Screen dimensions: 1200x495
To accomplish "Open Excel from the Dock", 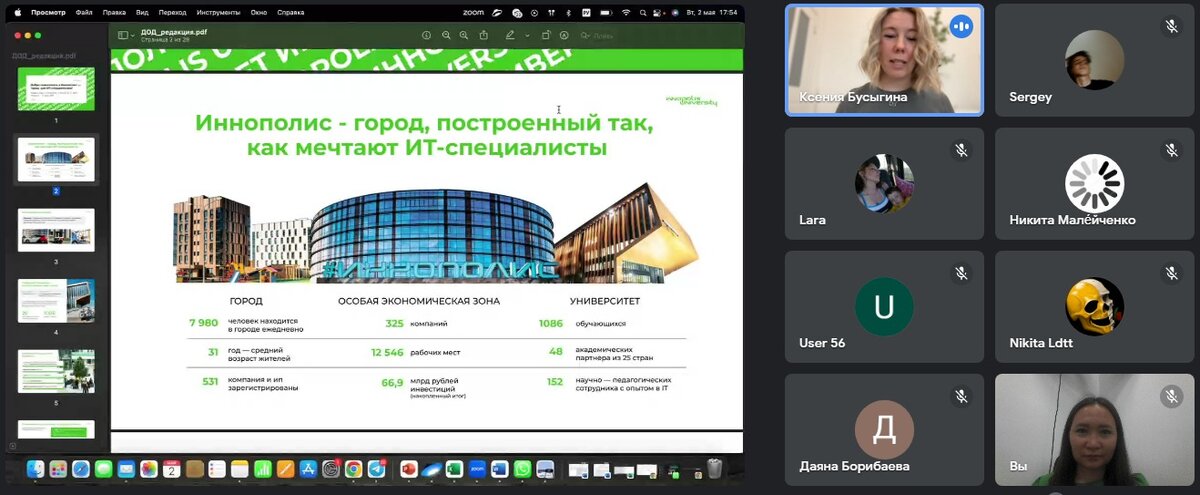I will 454,468.
